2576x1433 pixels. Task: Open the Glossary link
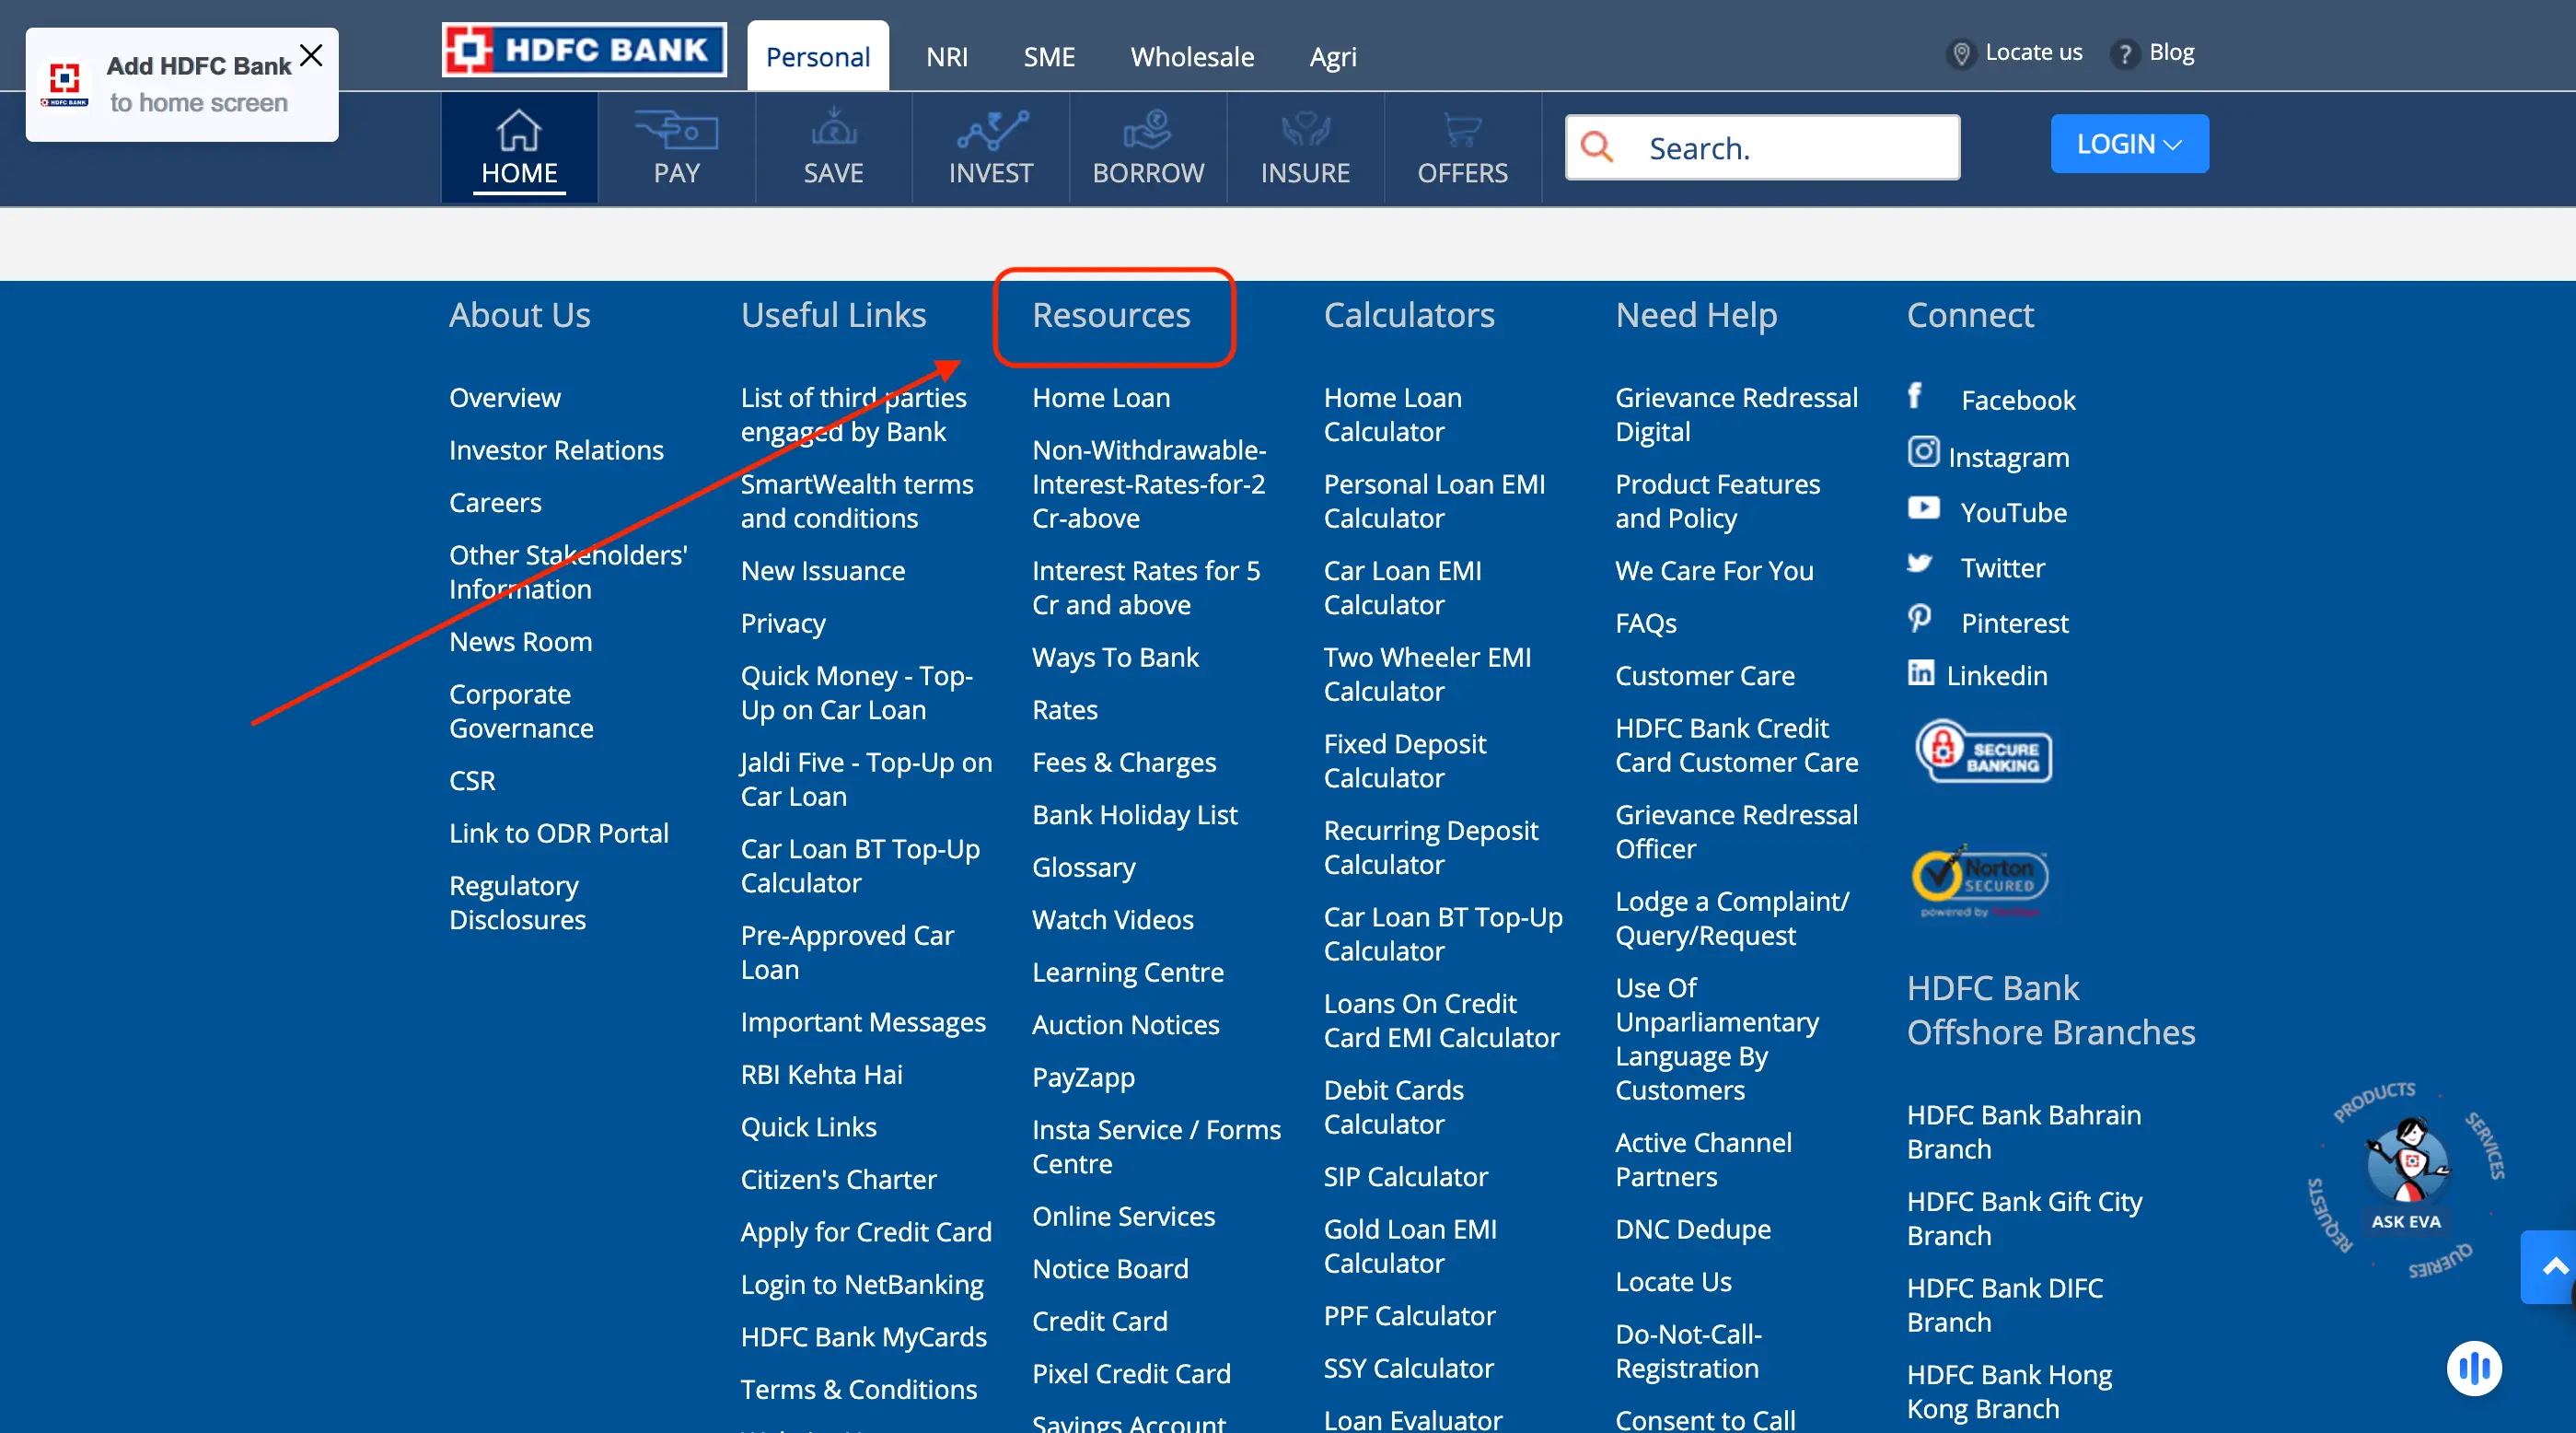click(x=1083, y=867)
